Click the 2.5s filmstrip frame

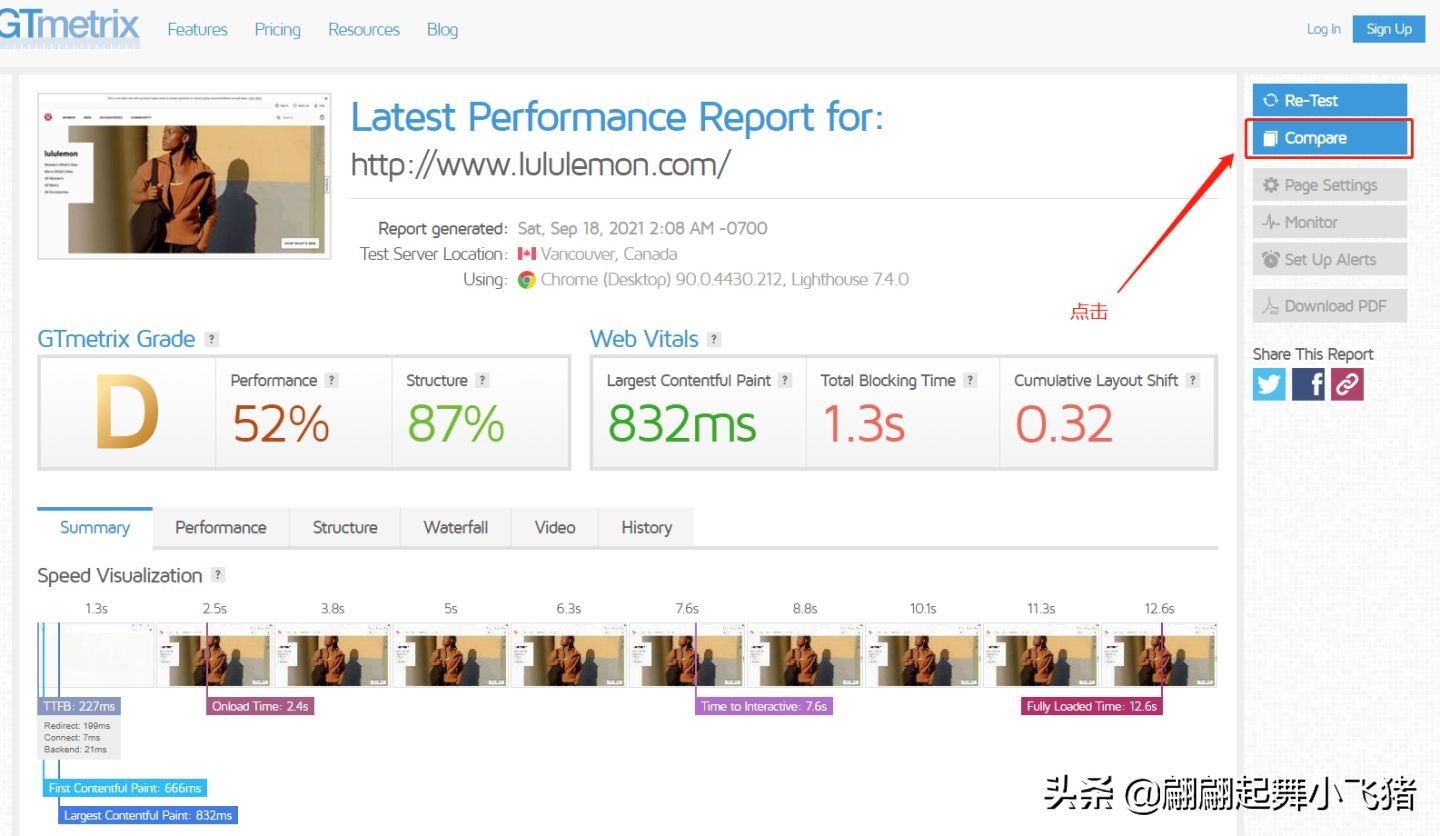[x=214, y=655]
